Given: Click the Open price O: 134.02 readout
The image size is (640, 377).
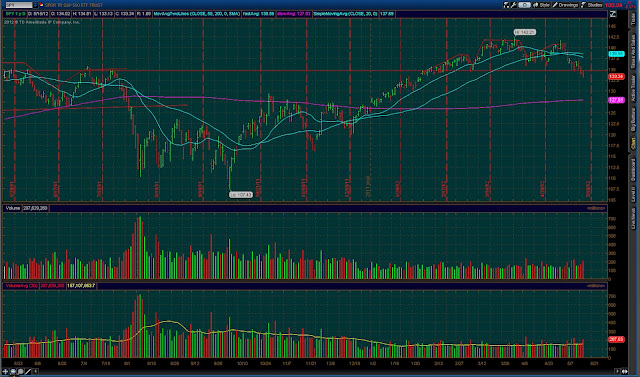Looking at the screenshot, I should 60,14.
